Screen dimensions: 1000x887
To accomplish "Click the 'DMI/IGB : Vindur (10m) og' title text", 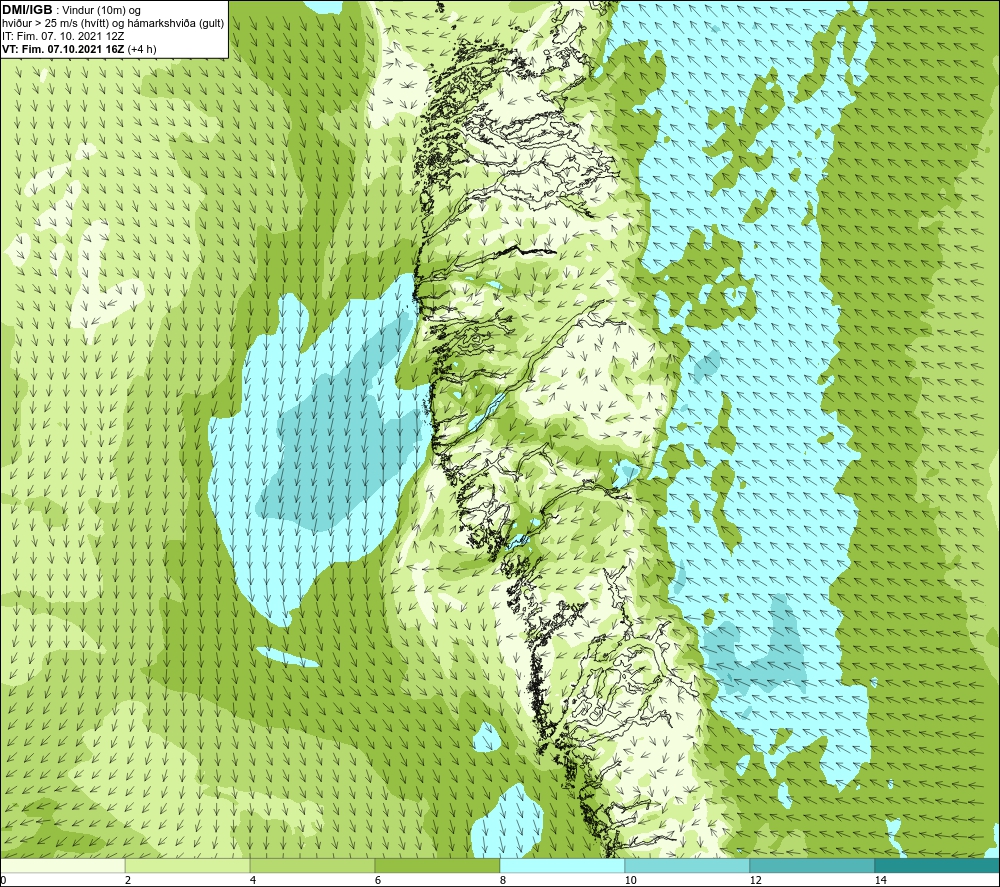I will point(72,10).
